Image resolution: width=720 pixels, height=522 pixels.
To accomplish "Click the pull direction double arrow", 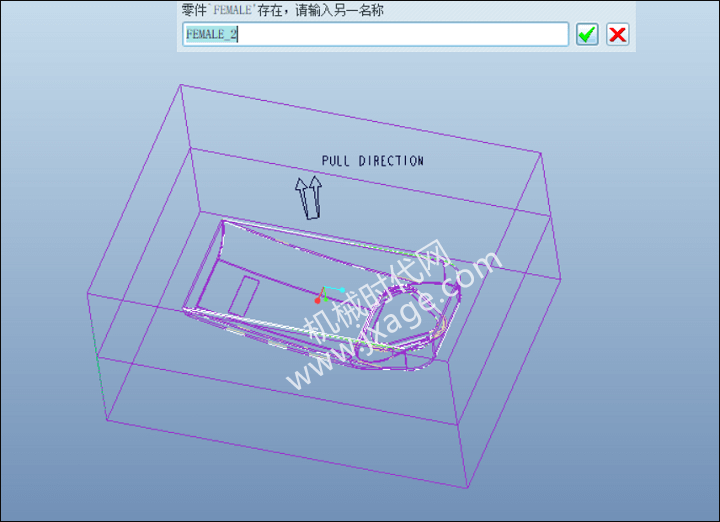I will tap(309, 197).
